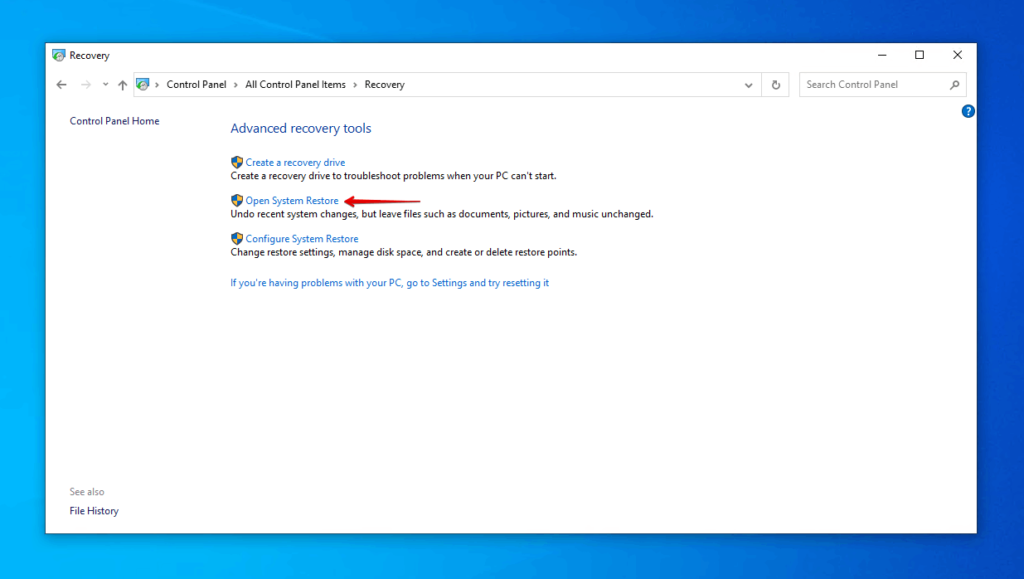This screenshot has height=579, width=1024.
Task: Click the refresh icon in the address bar
Action: pos(776,84)
